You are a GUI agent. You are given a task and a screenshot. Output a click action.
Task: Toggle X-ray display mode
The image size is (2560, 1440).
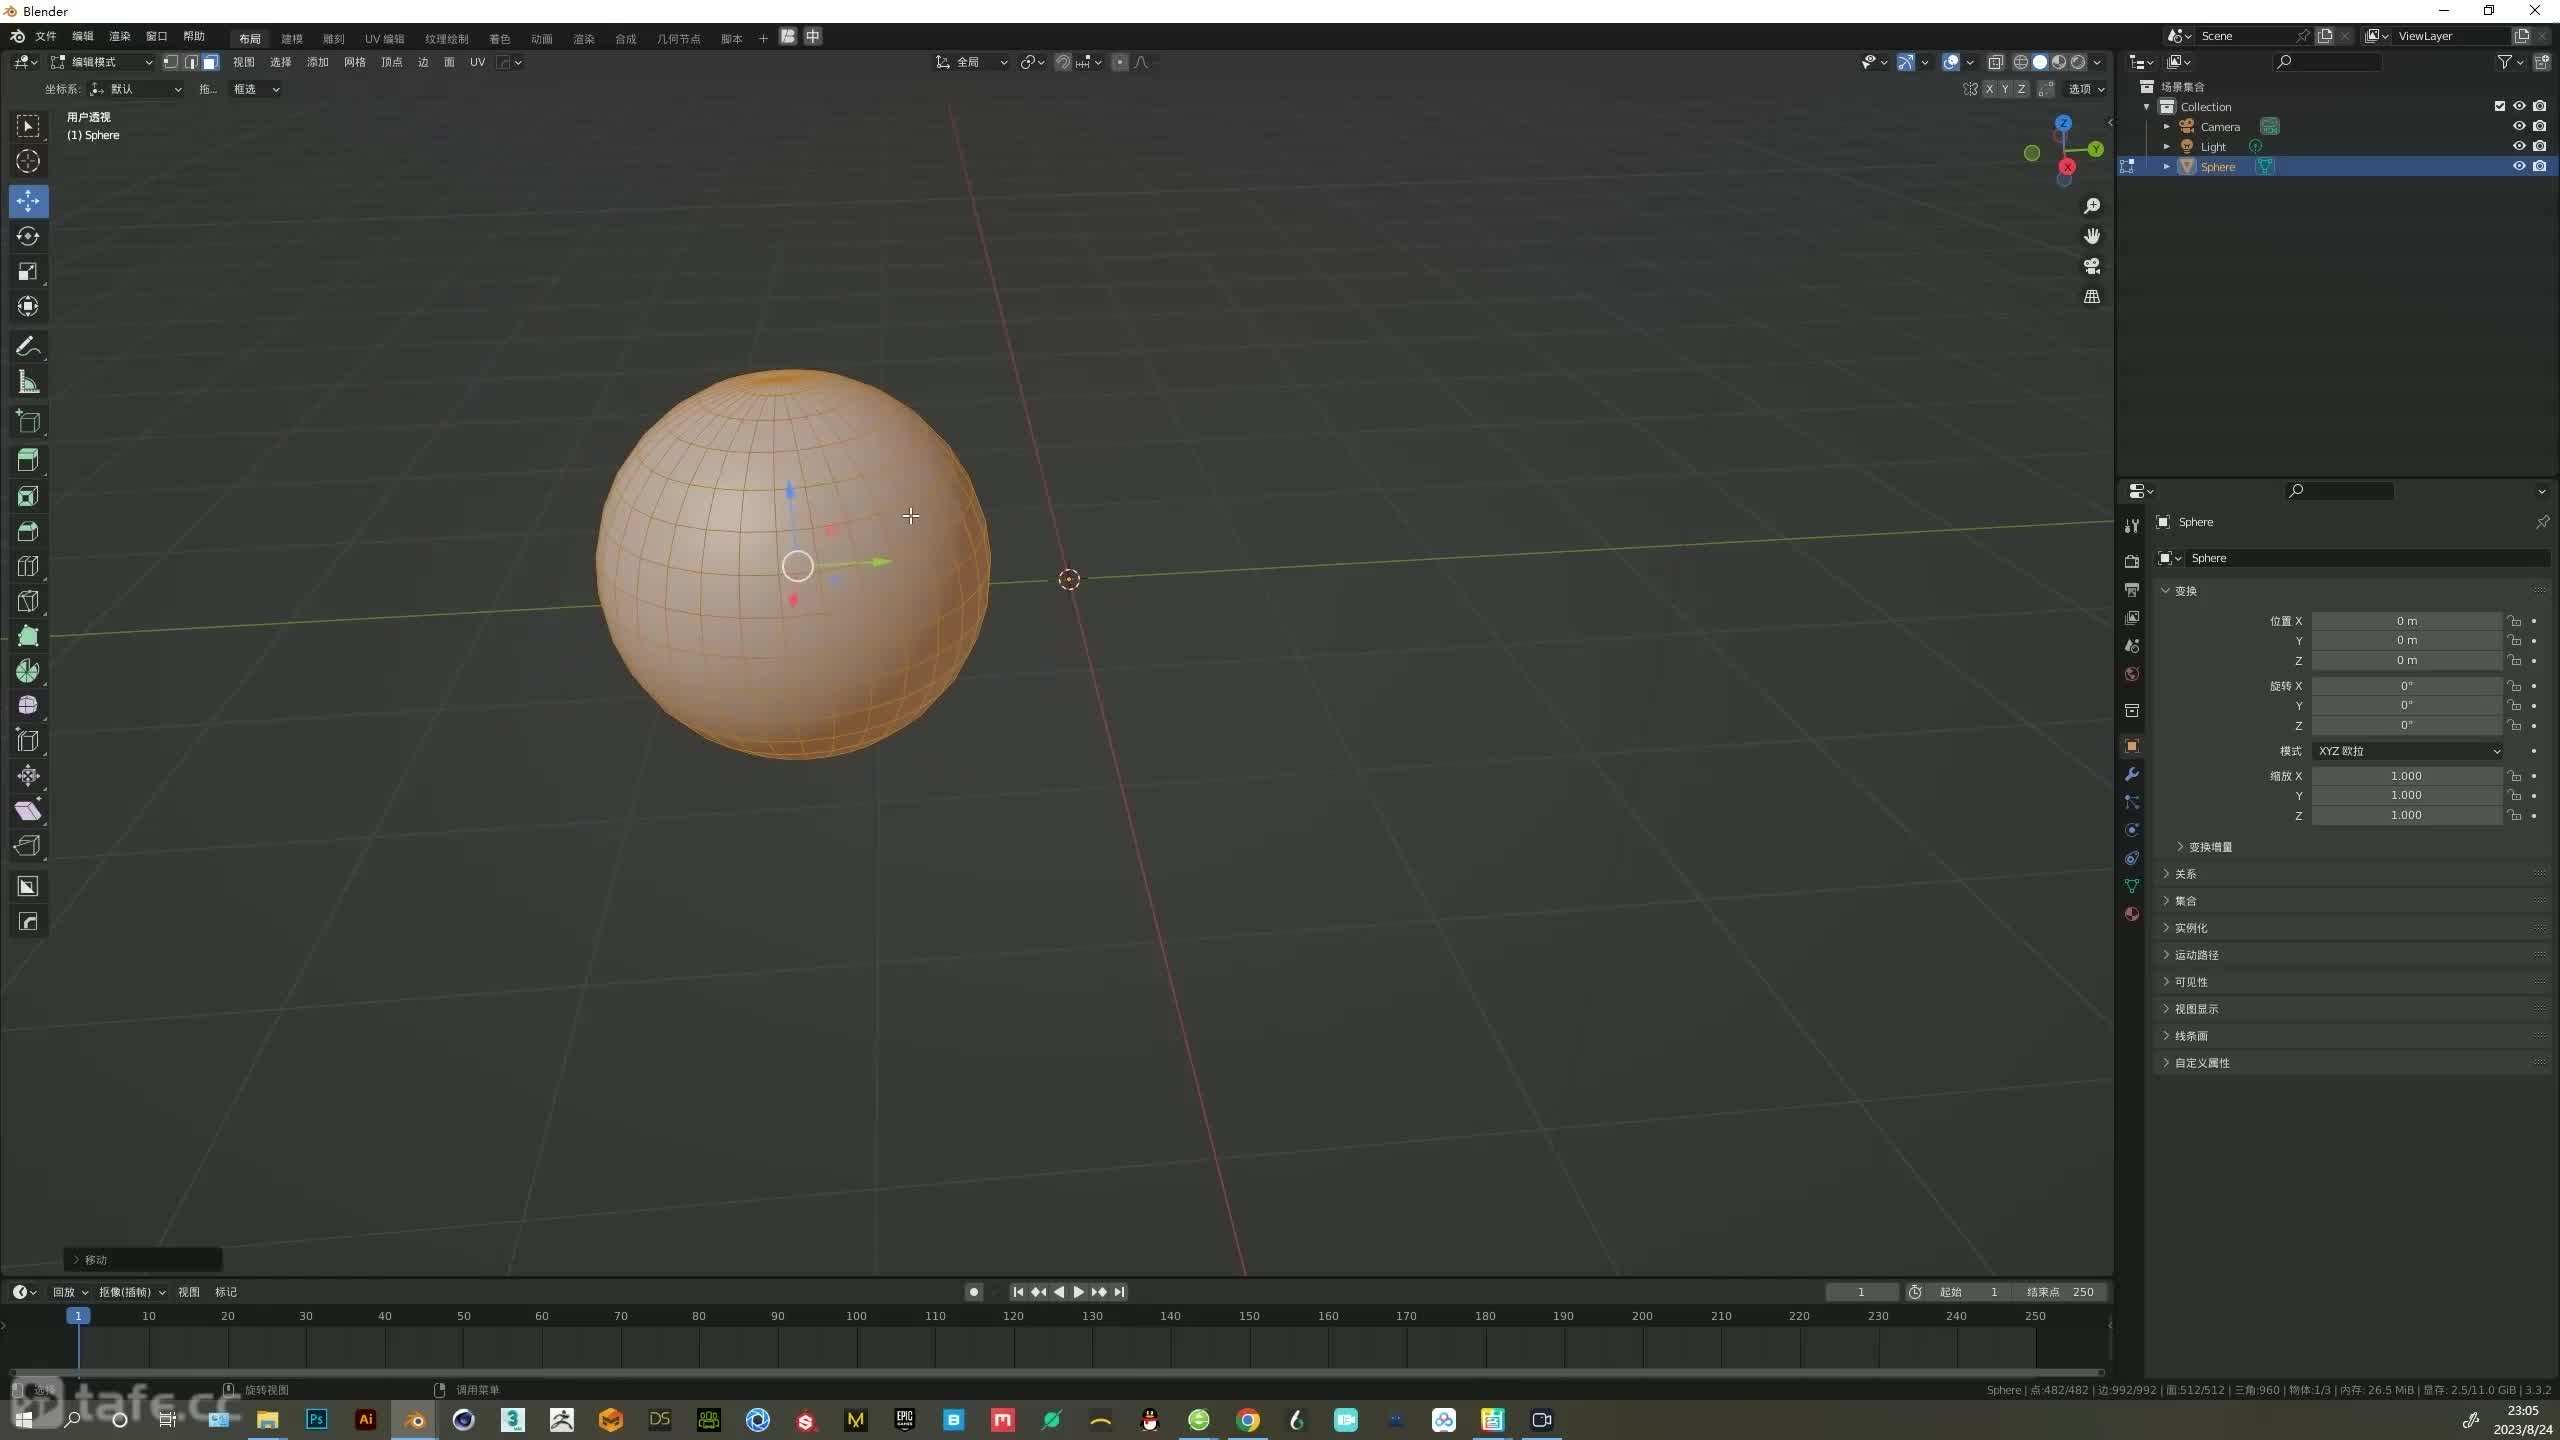[1995, 62]
